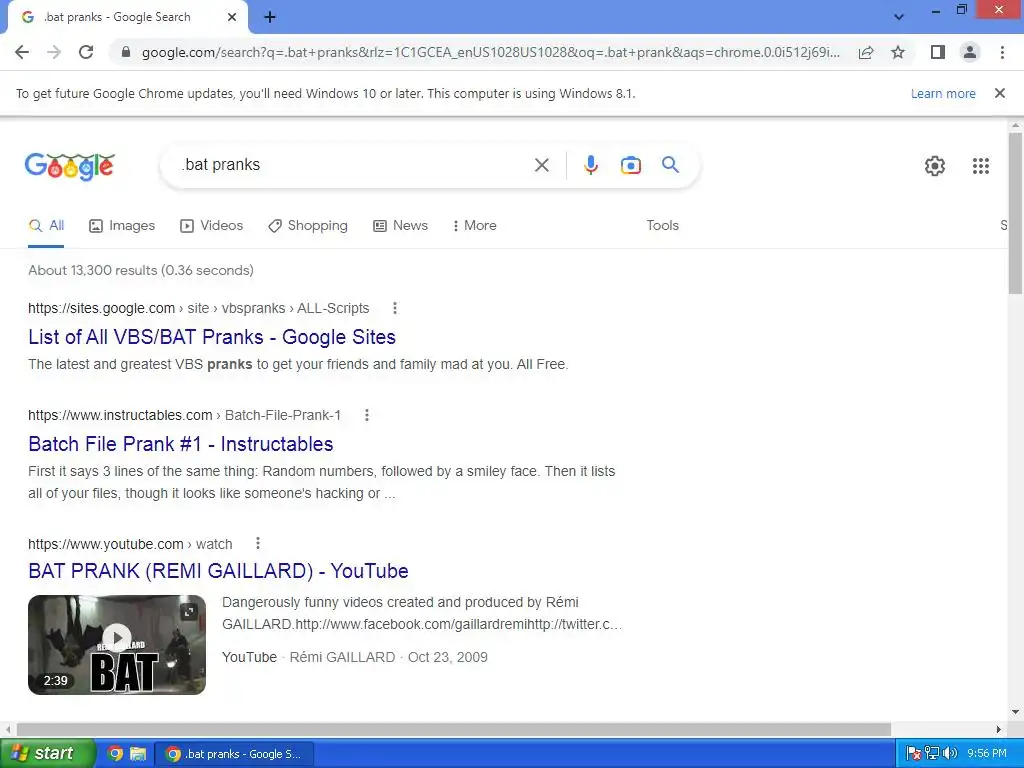Switch to the Videos tab
This screenshot has width=1024, height=768.
[212, 226]
